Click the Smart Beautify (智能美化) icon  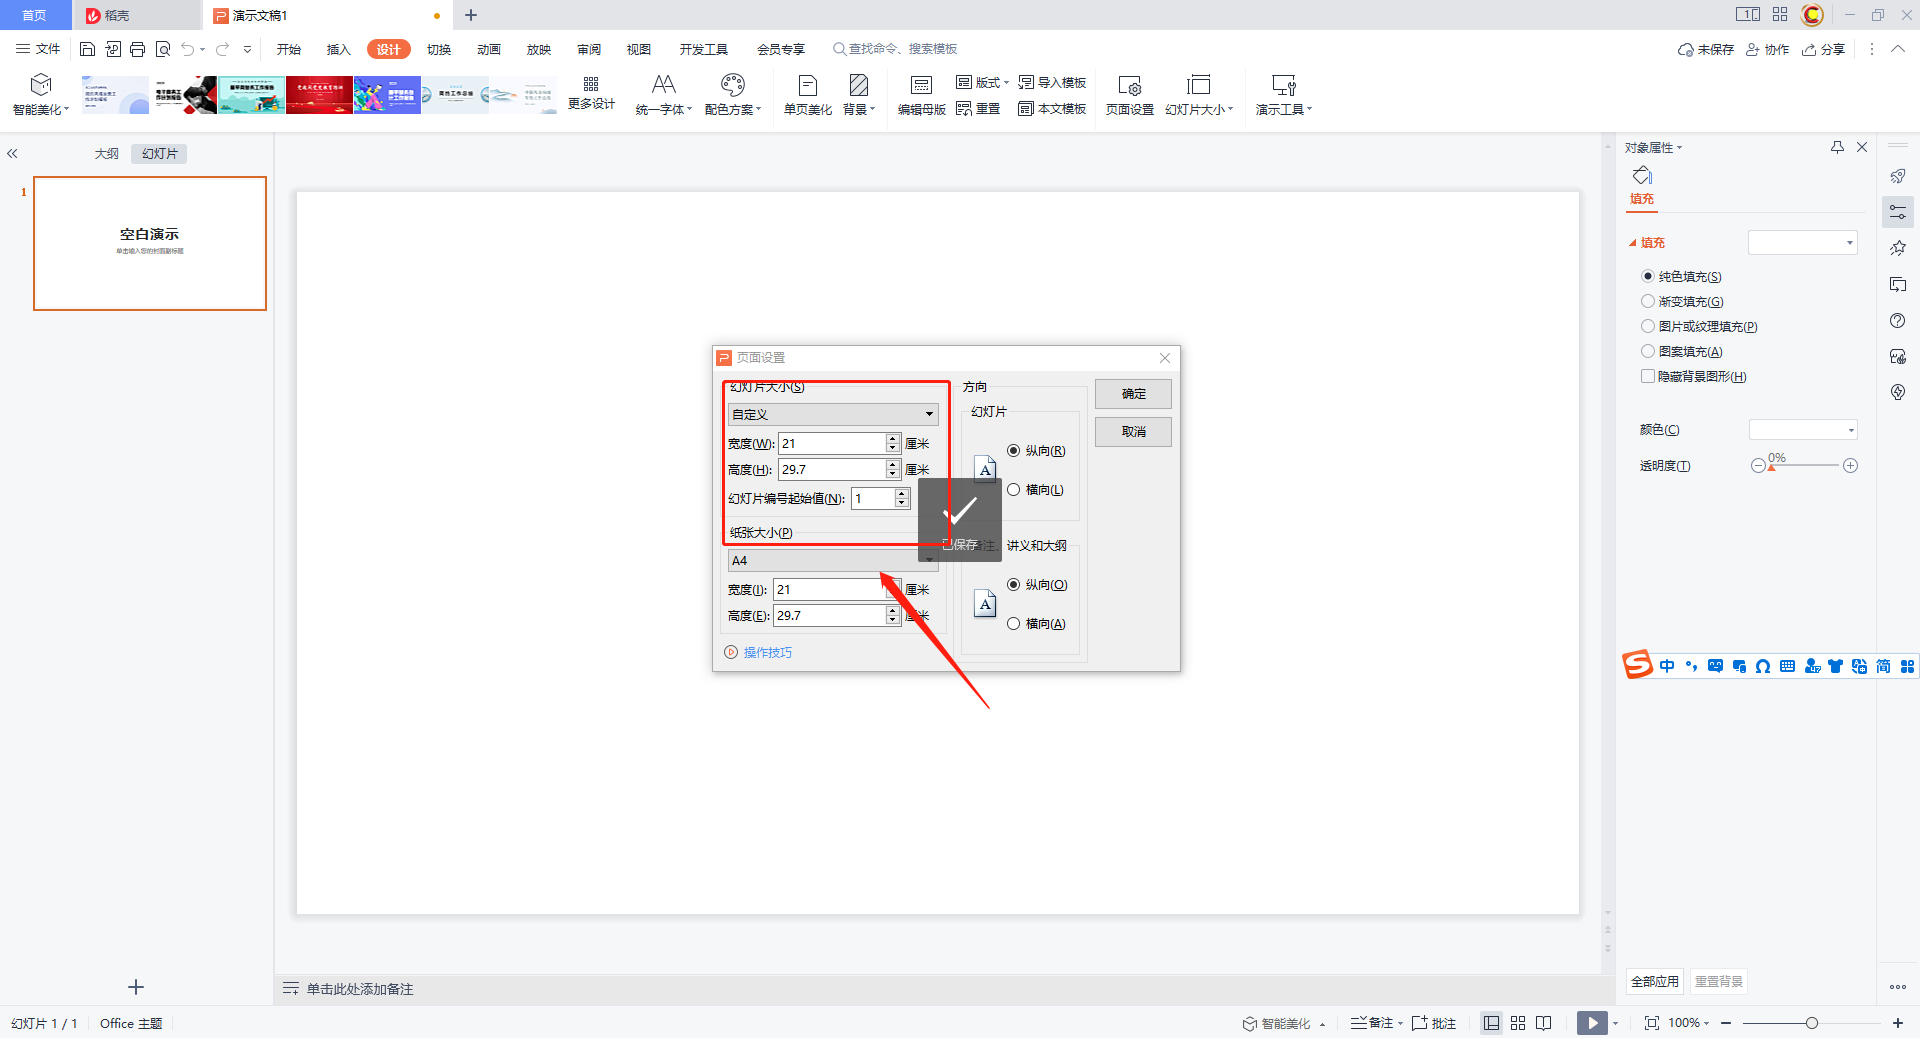click(x=40, y=84)
